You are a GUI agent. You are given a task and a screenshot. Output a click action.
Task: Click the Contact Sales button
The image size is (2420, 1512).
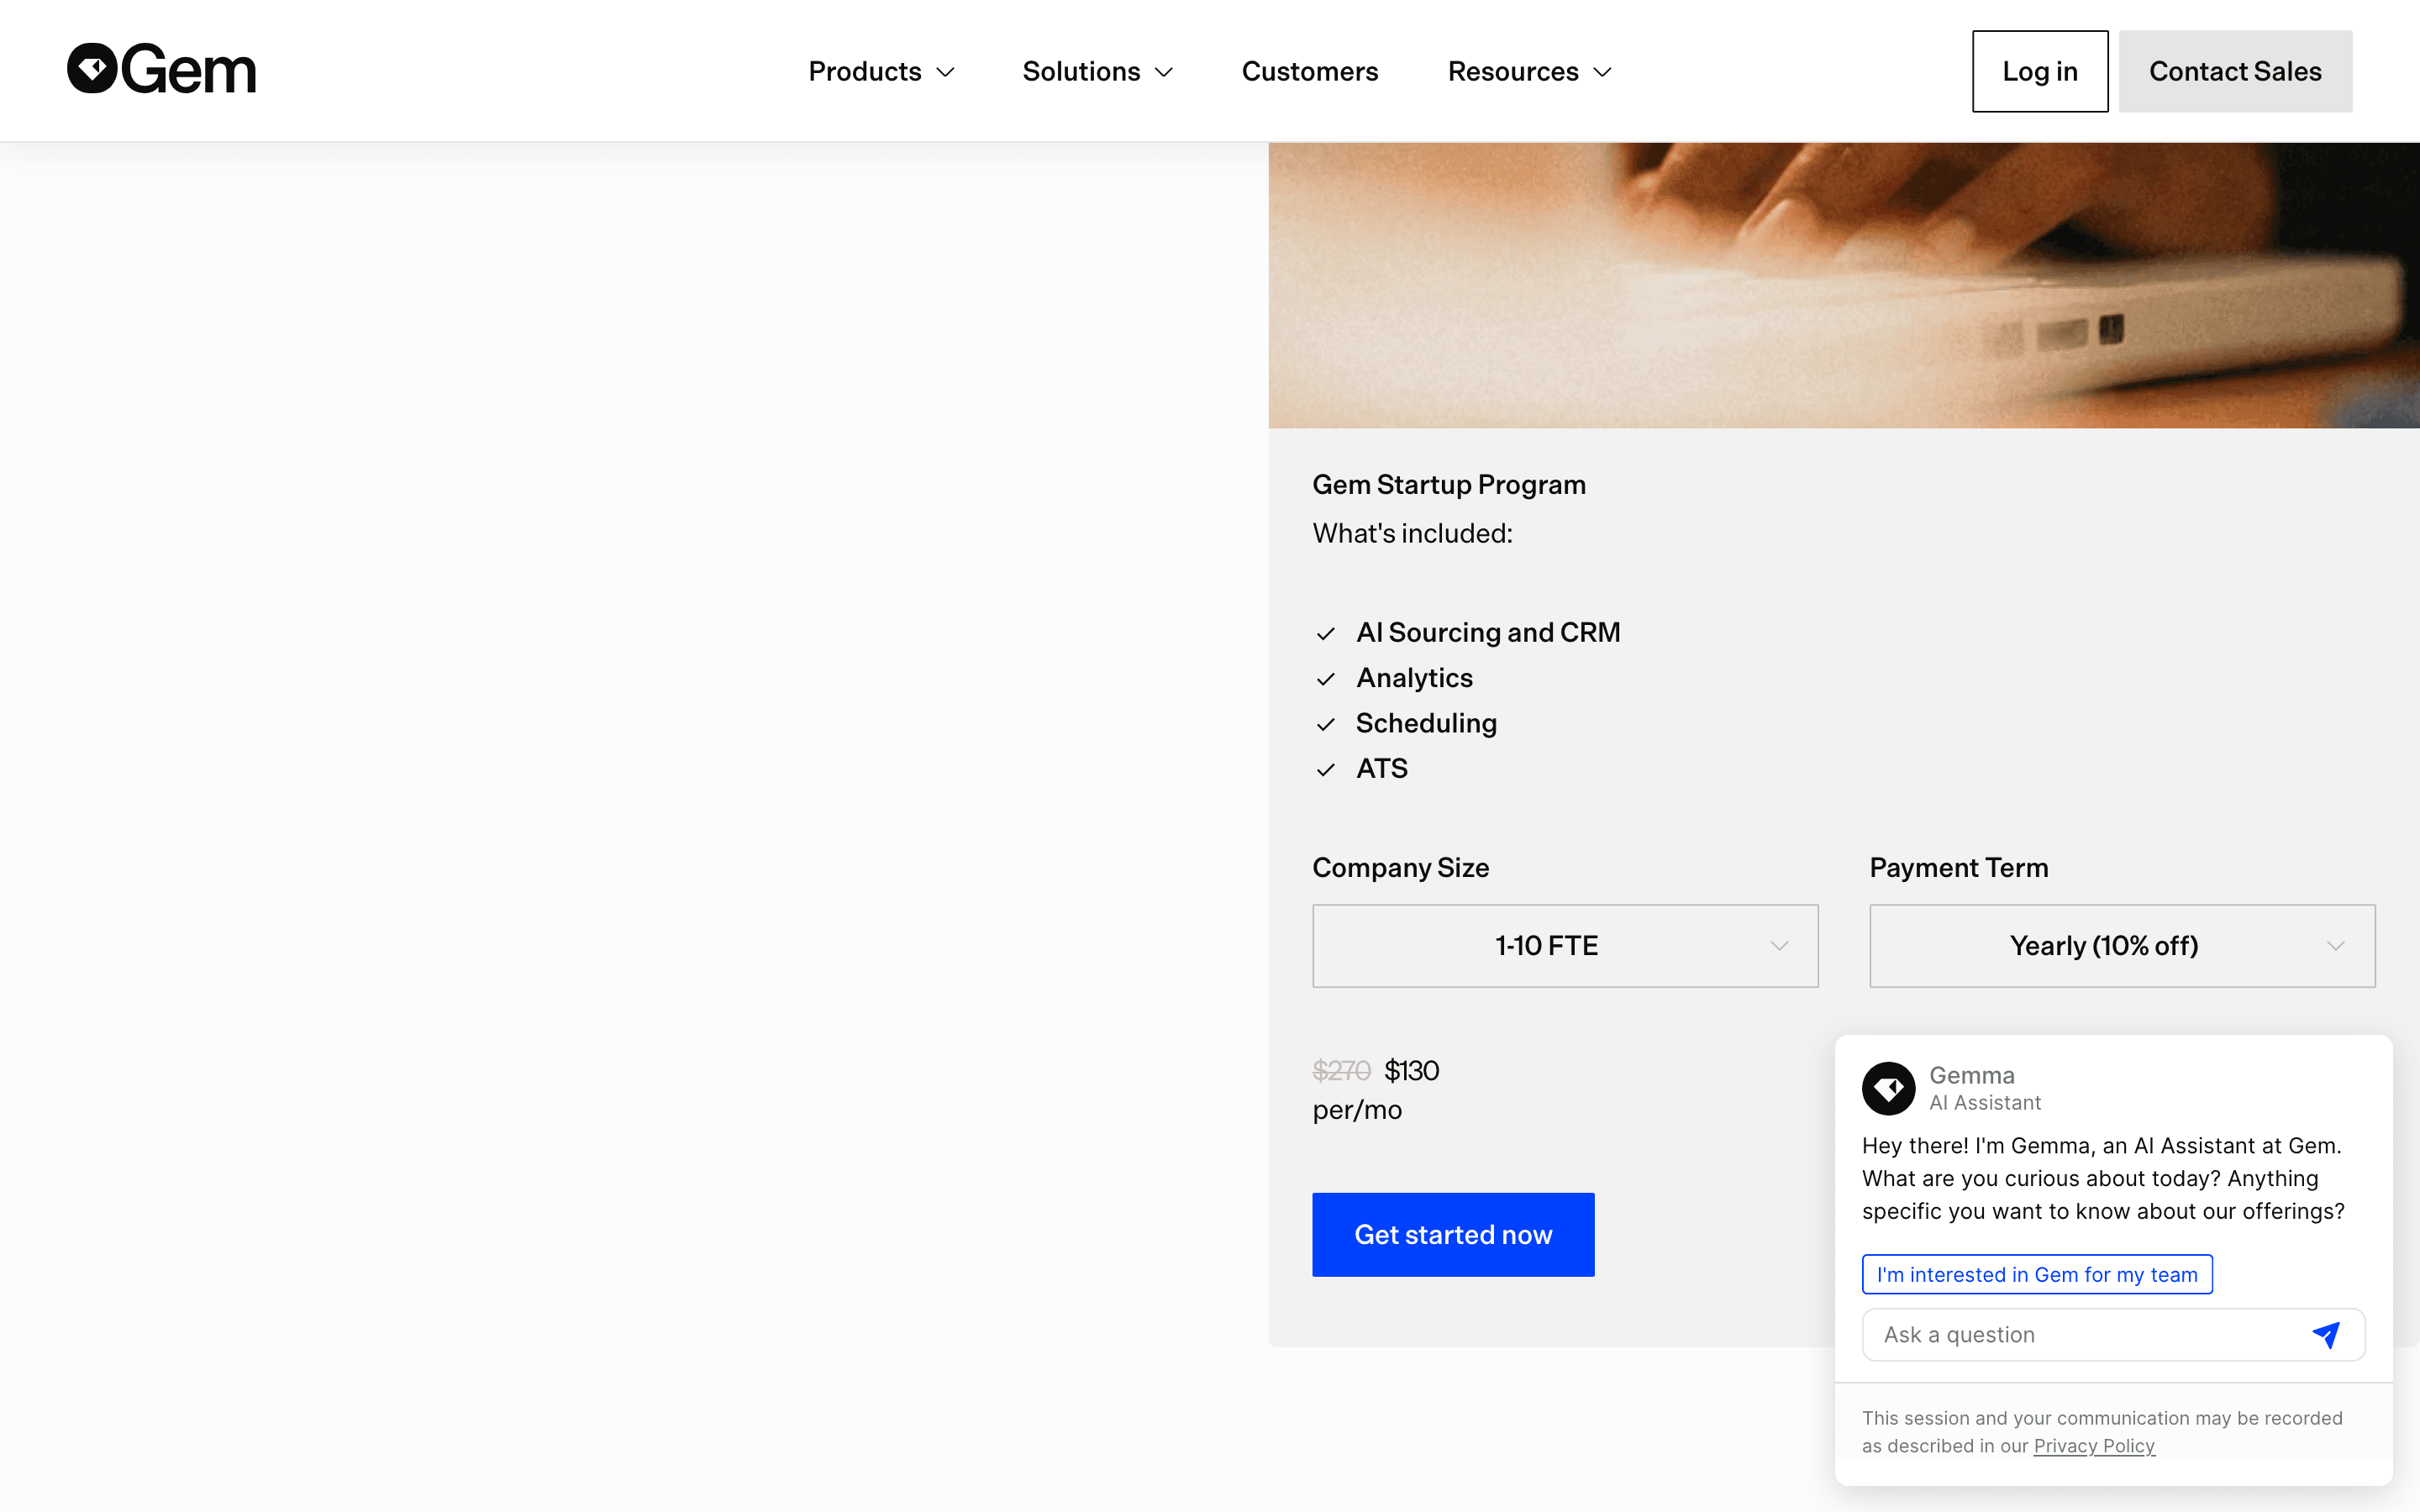2235,71
